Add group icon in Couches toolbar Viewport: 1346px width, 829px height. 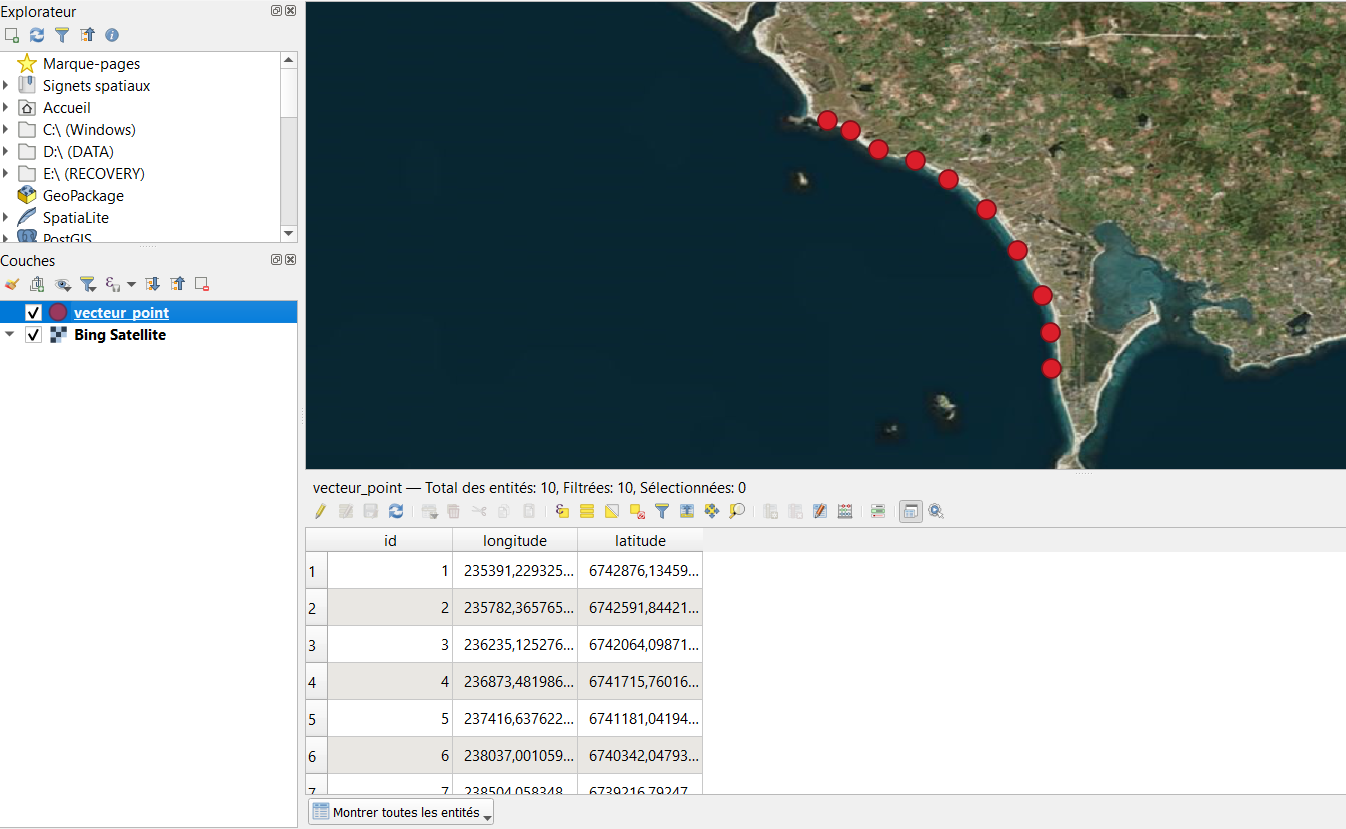coord(37,284)
